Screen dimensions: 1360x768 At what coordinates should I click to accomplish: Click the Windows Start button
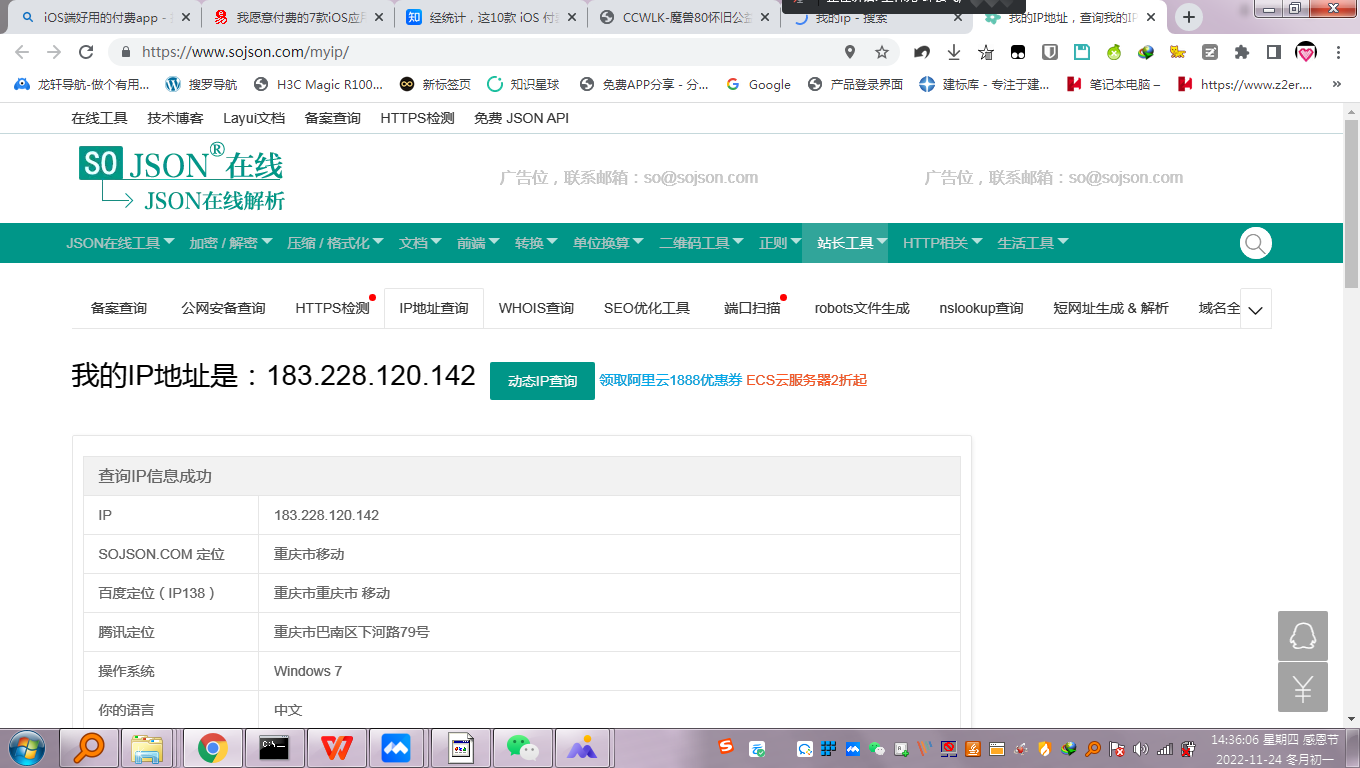[27, 747]
